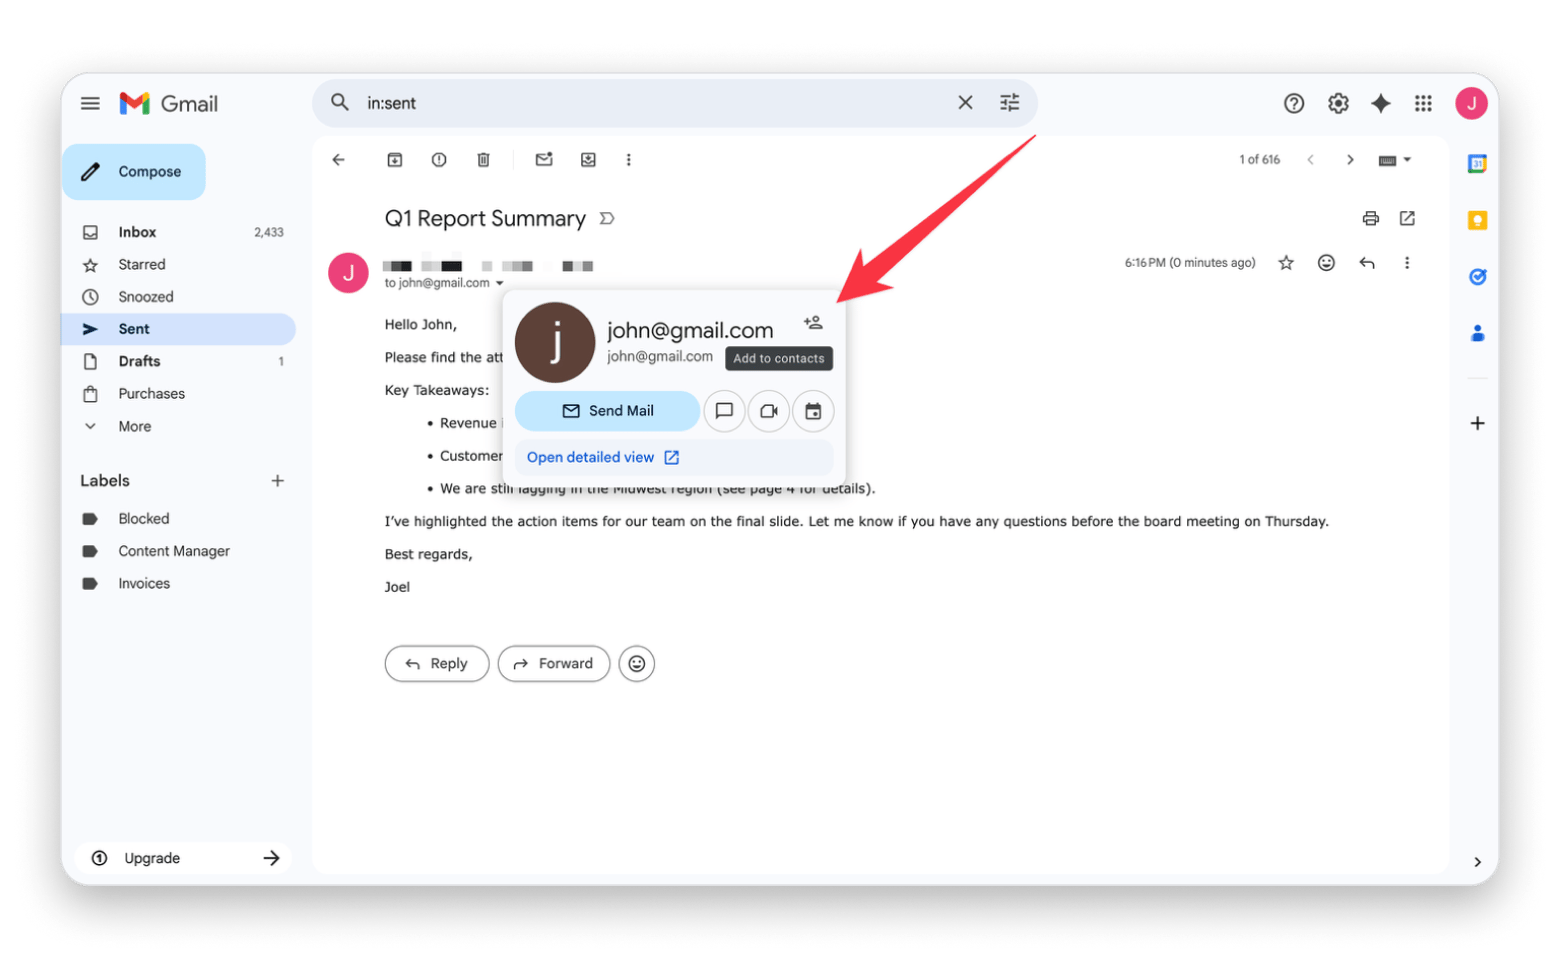This screenshot has width=1560, height=966.
Task: Archive the open email
Action: pyautogui.click(x=395, y=160)
